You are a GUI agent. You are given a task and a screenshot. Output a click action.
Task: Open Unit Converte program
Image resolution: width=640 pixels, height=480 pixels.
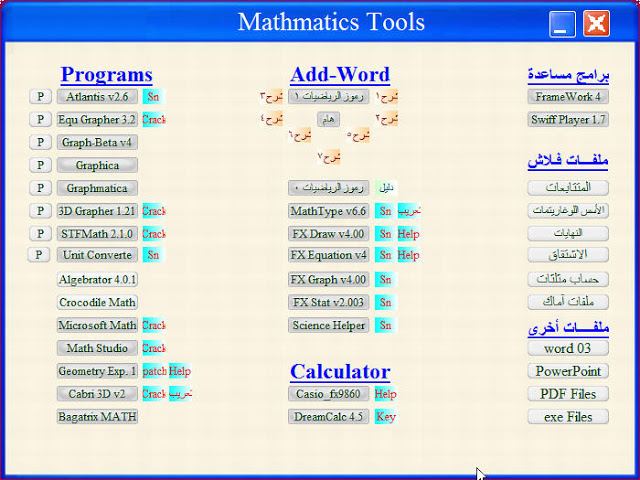tap(97, 255)
